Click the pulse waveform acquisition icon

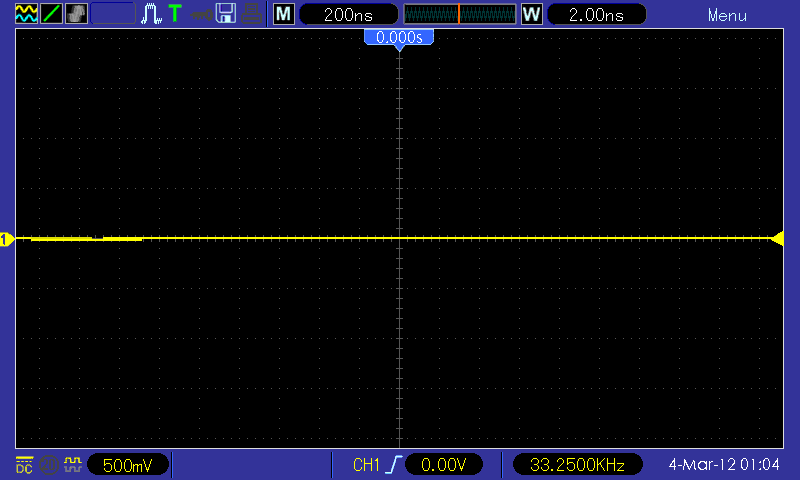click(152, 14)
